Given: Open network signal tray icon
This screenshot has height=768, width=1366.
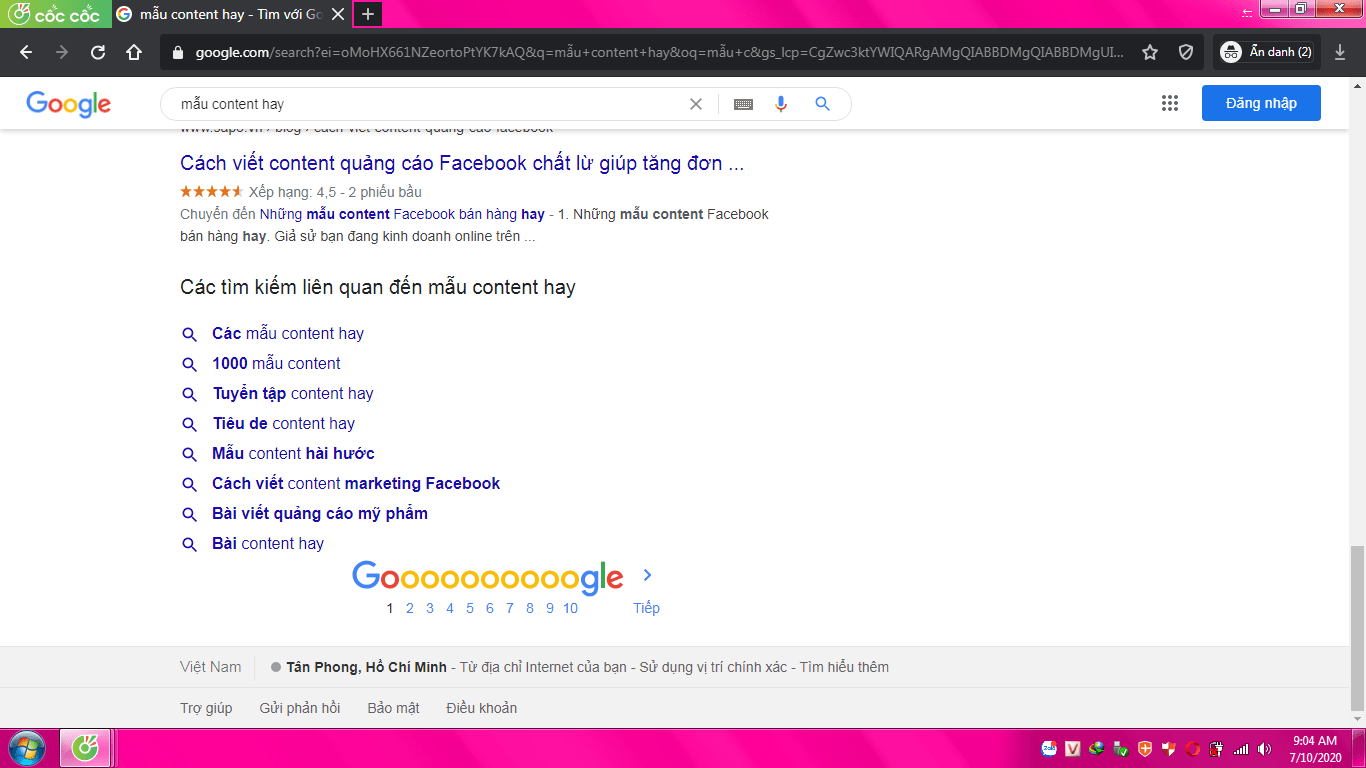Looking at the screenshot, I should pos(1241,748).
